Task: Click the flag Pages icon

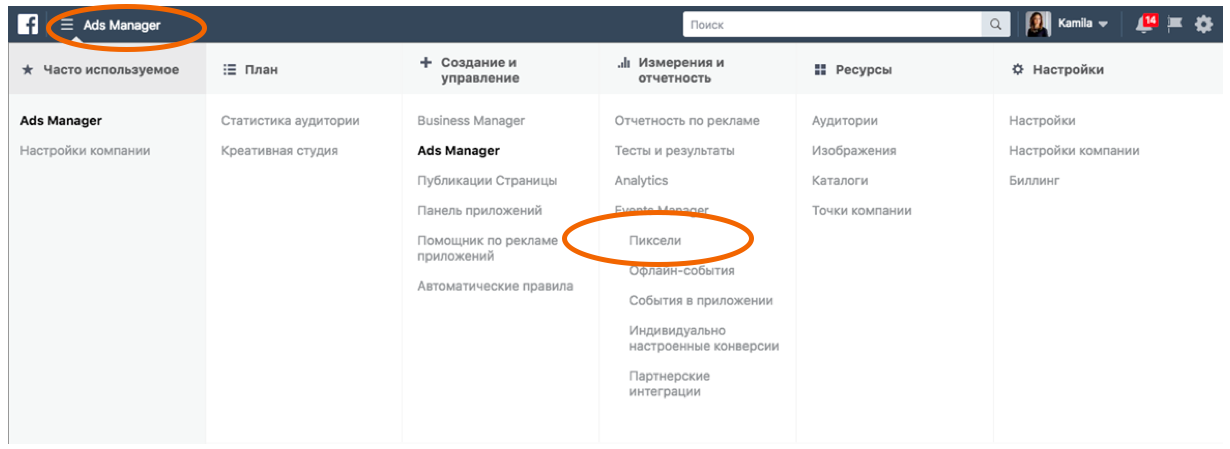Action: pos(1175,24)
